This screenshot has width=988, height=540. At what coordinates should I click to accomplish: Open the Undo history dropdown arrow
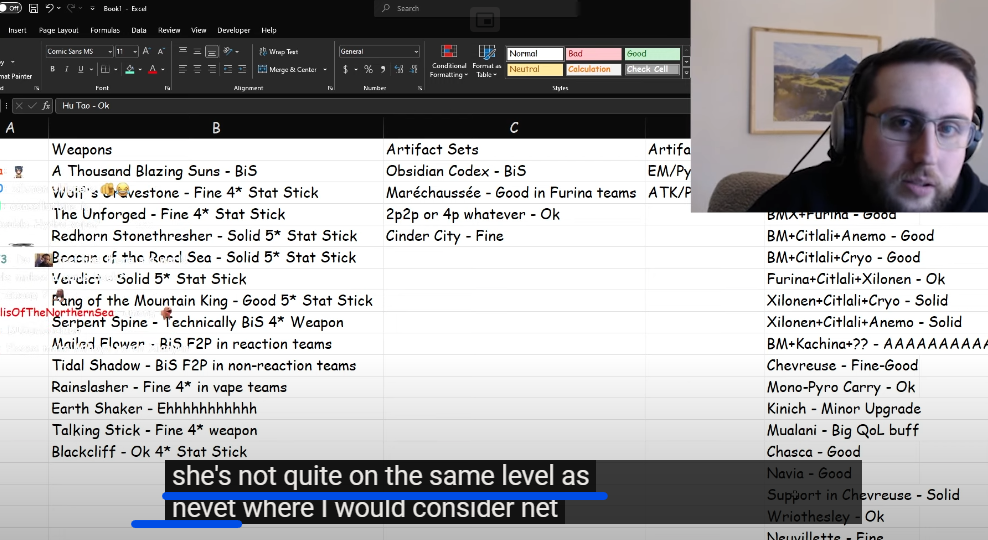click(59, 8)
